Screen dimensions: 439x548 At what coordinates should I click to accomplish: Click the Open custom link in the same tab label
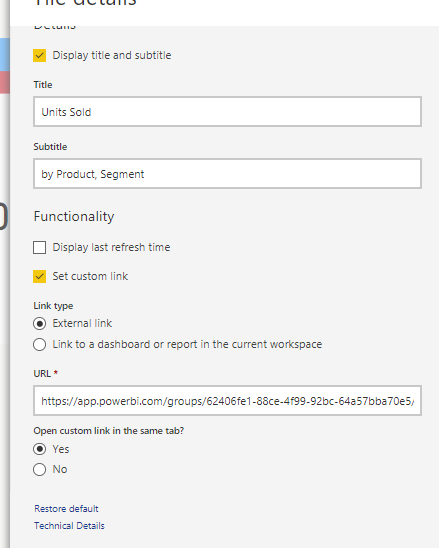click(109, 431)
